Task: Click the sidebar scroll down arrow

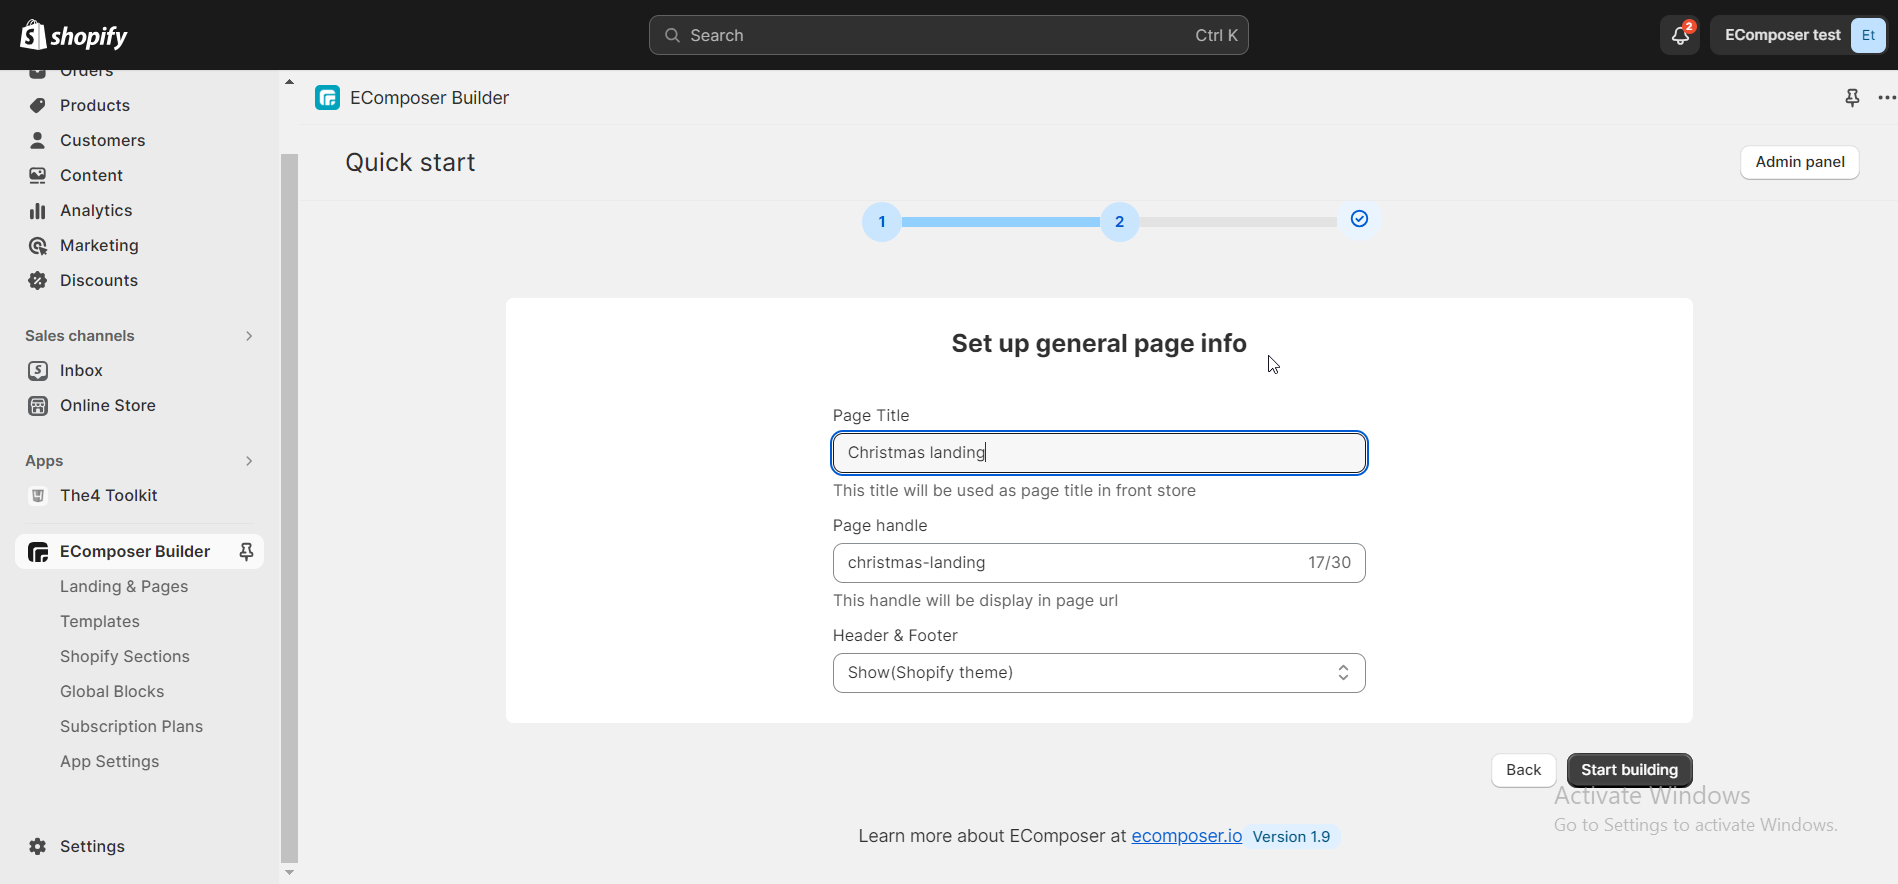Action: (289, 873)
